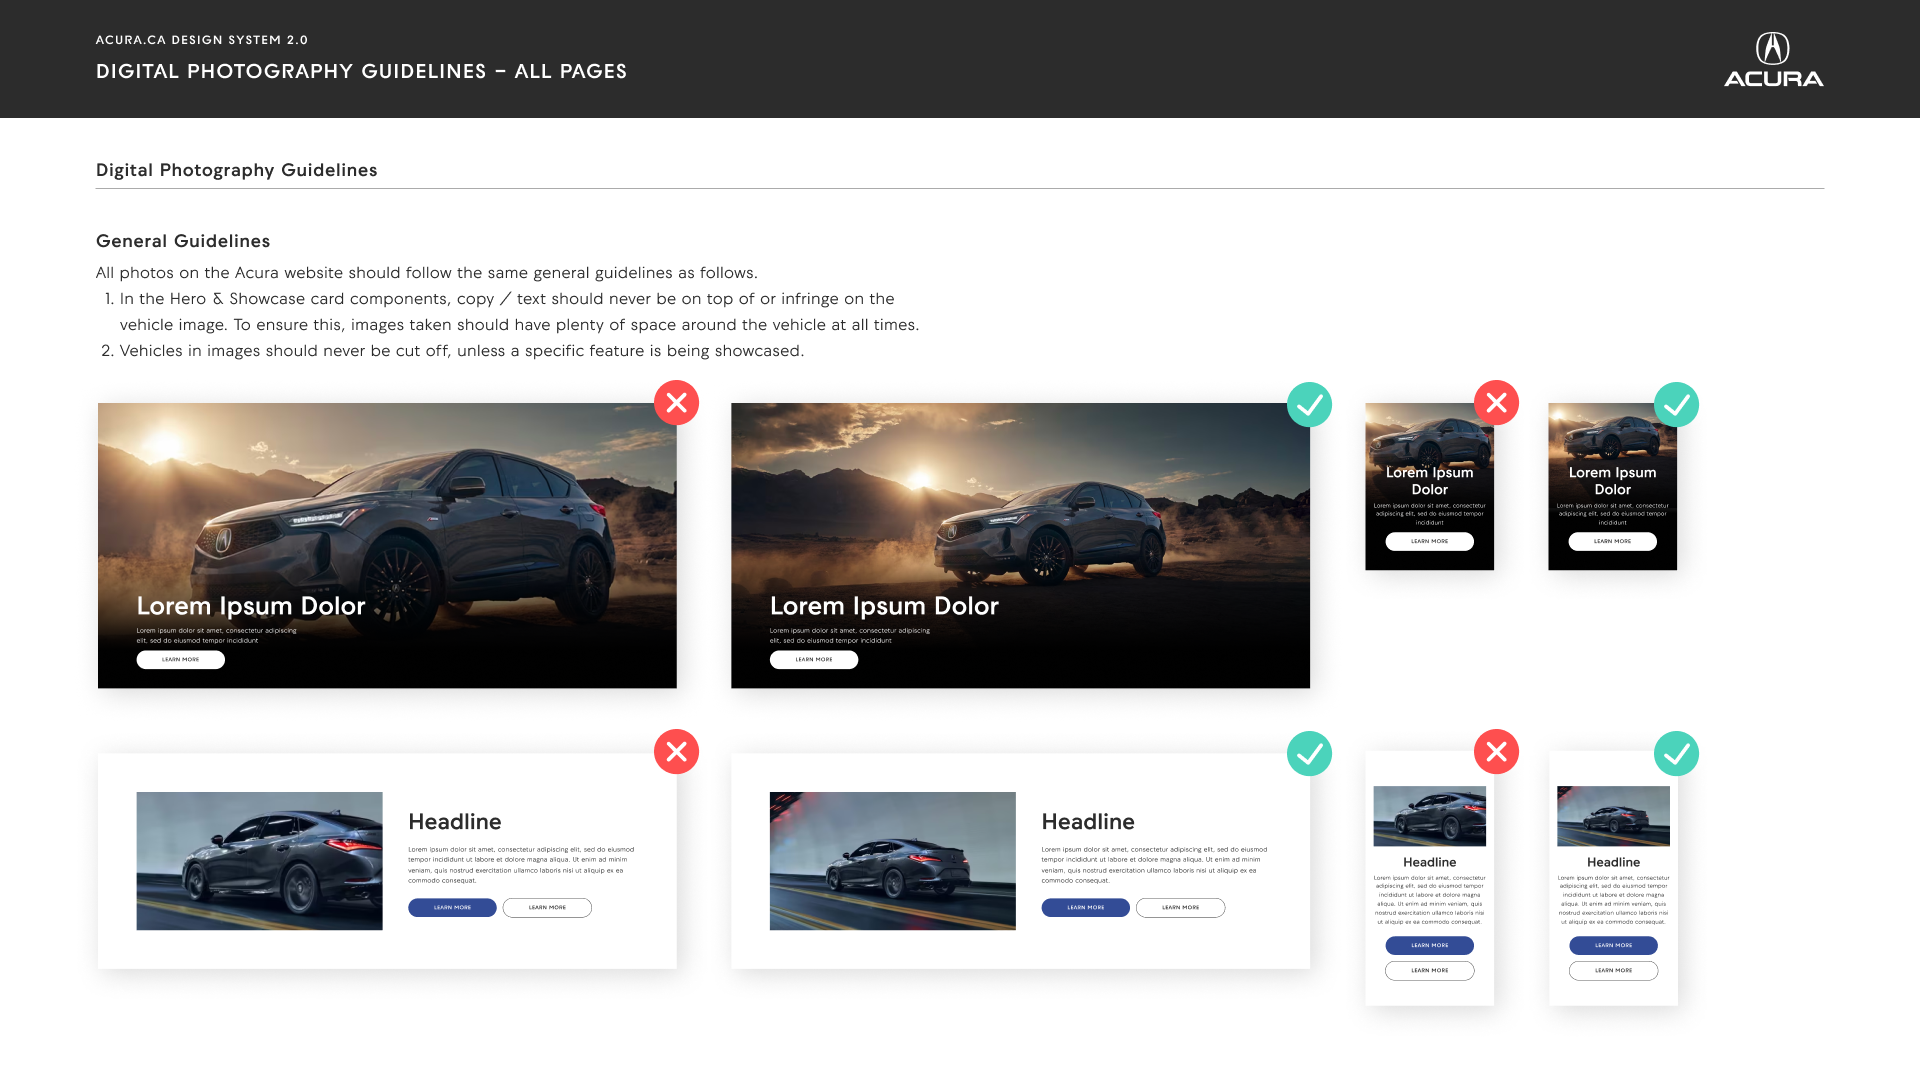
Task: Click Learn More in correct mobile hero card
Action: coord(1612,541)
